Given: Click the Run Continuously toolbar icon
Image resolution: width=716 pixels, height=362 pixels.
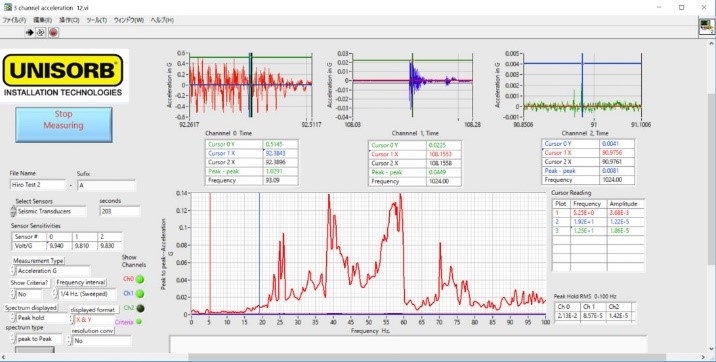Looking at the screenshot, I should [41, 32].
